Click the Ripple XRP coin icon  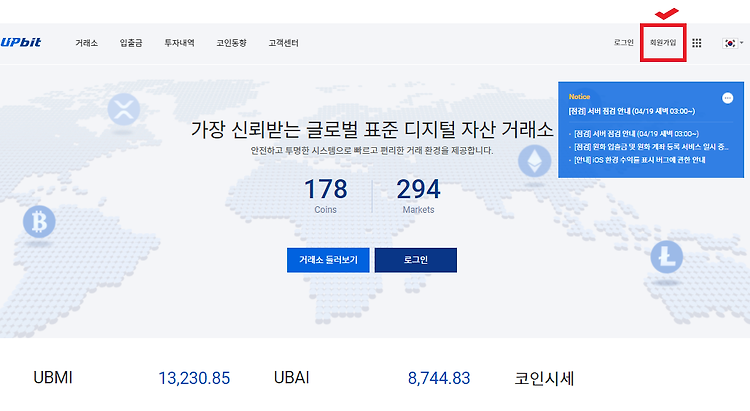[x=123, y=109]
